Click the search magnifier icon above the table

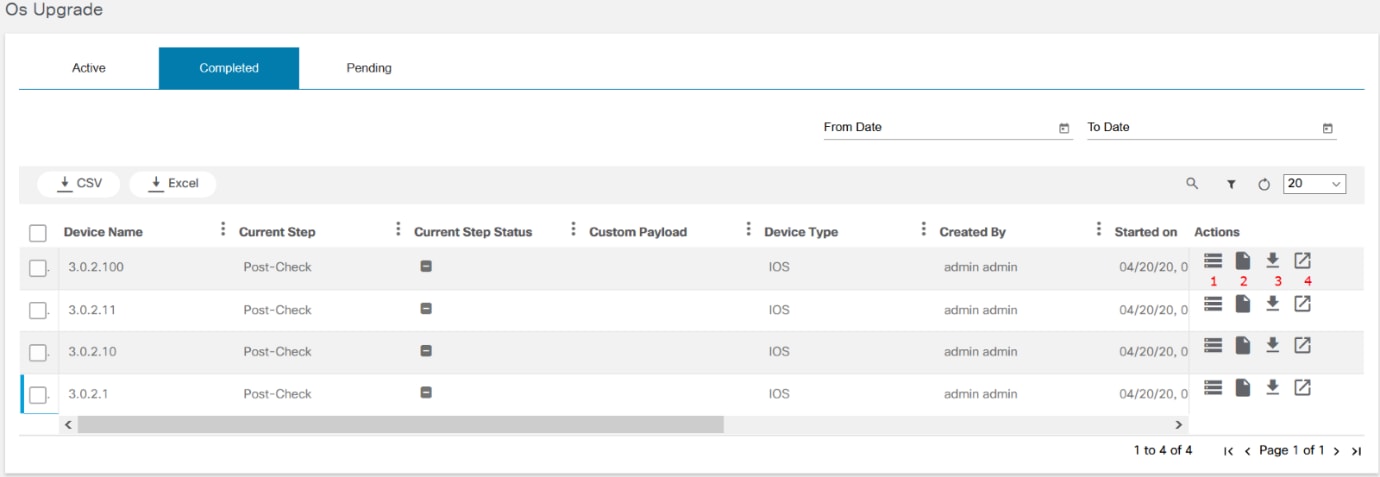pyautogui.click(x=1192, y=184)
